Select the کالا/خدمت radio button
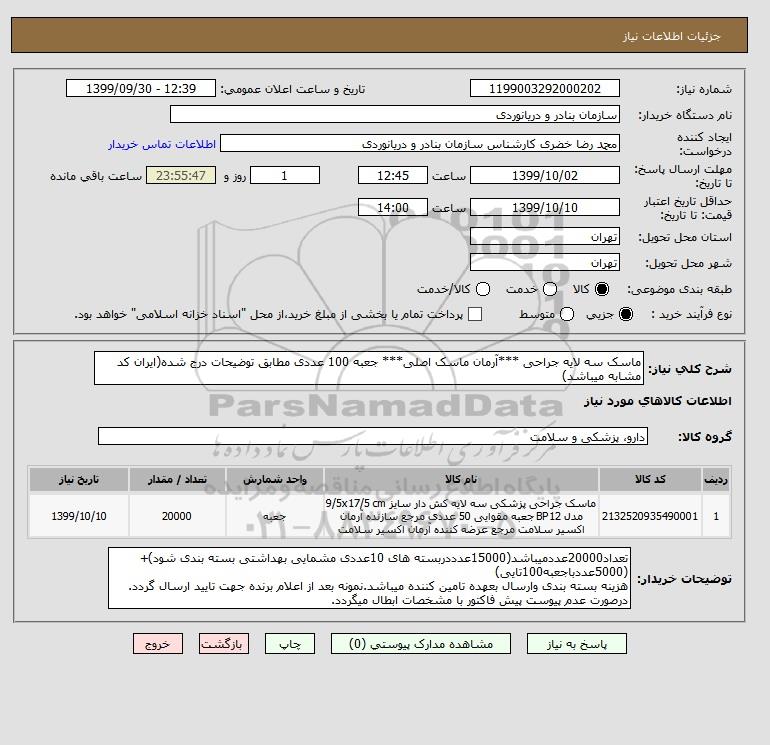 click(483, 289)
